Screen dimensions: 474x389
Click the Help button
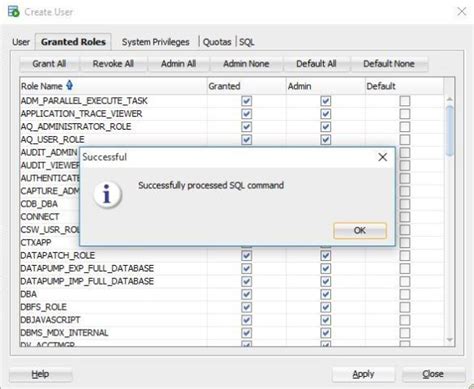tap(40, 374)
